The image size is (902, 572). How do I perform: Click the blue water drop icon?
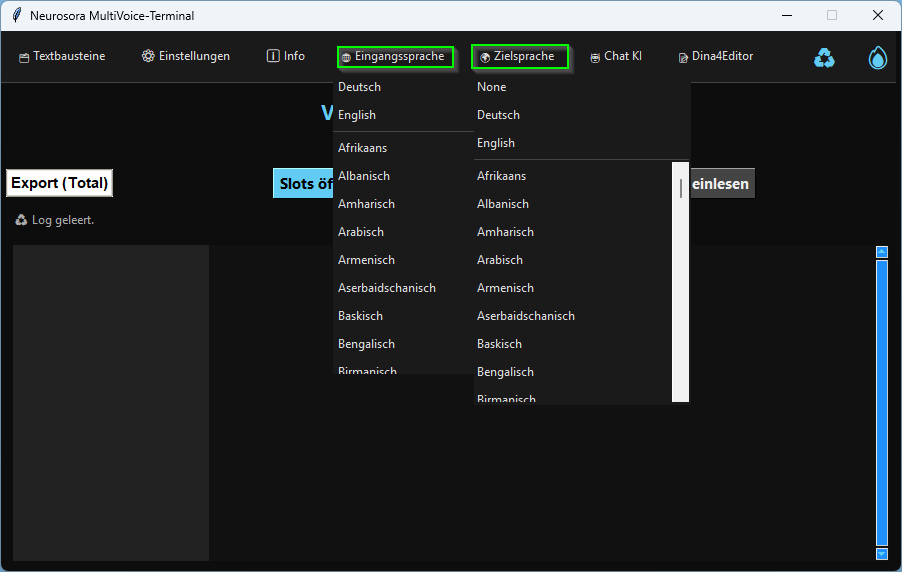coord(877,58)
